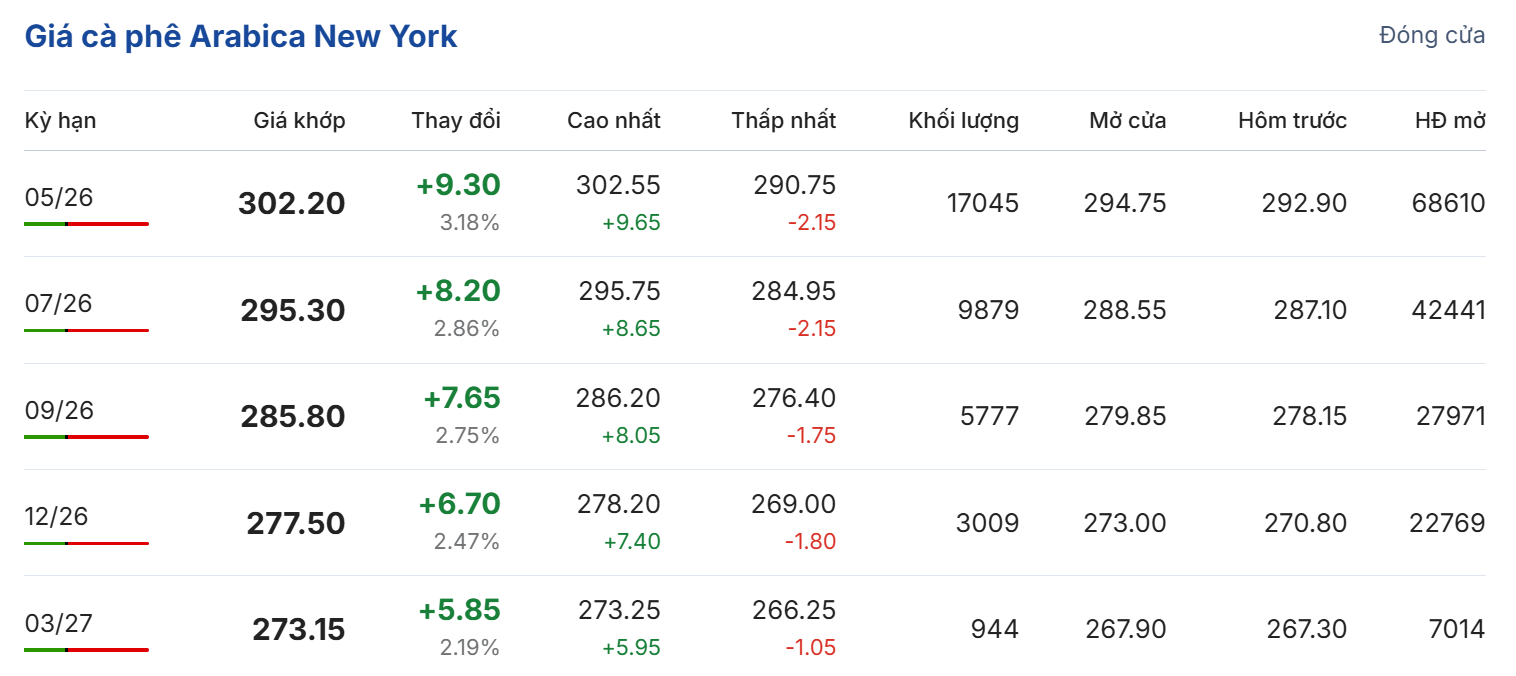Click the 68610 open interest value
The width and height of the screenshot is (1516, 676).
(x=1449, y=204)
